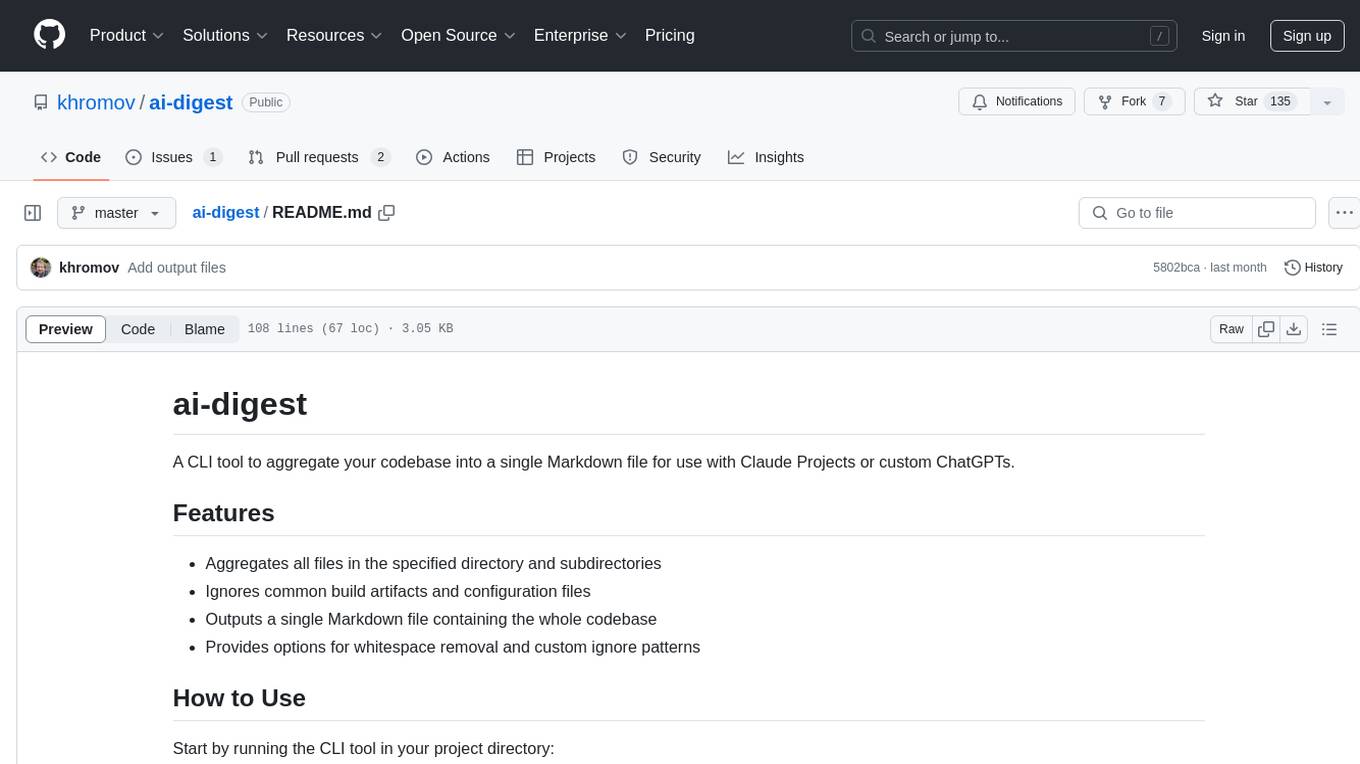Open the master branch selector

116,213
